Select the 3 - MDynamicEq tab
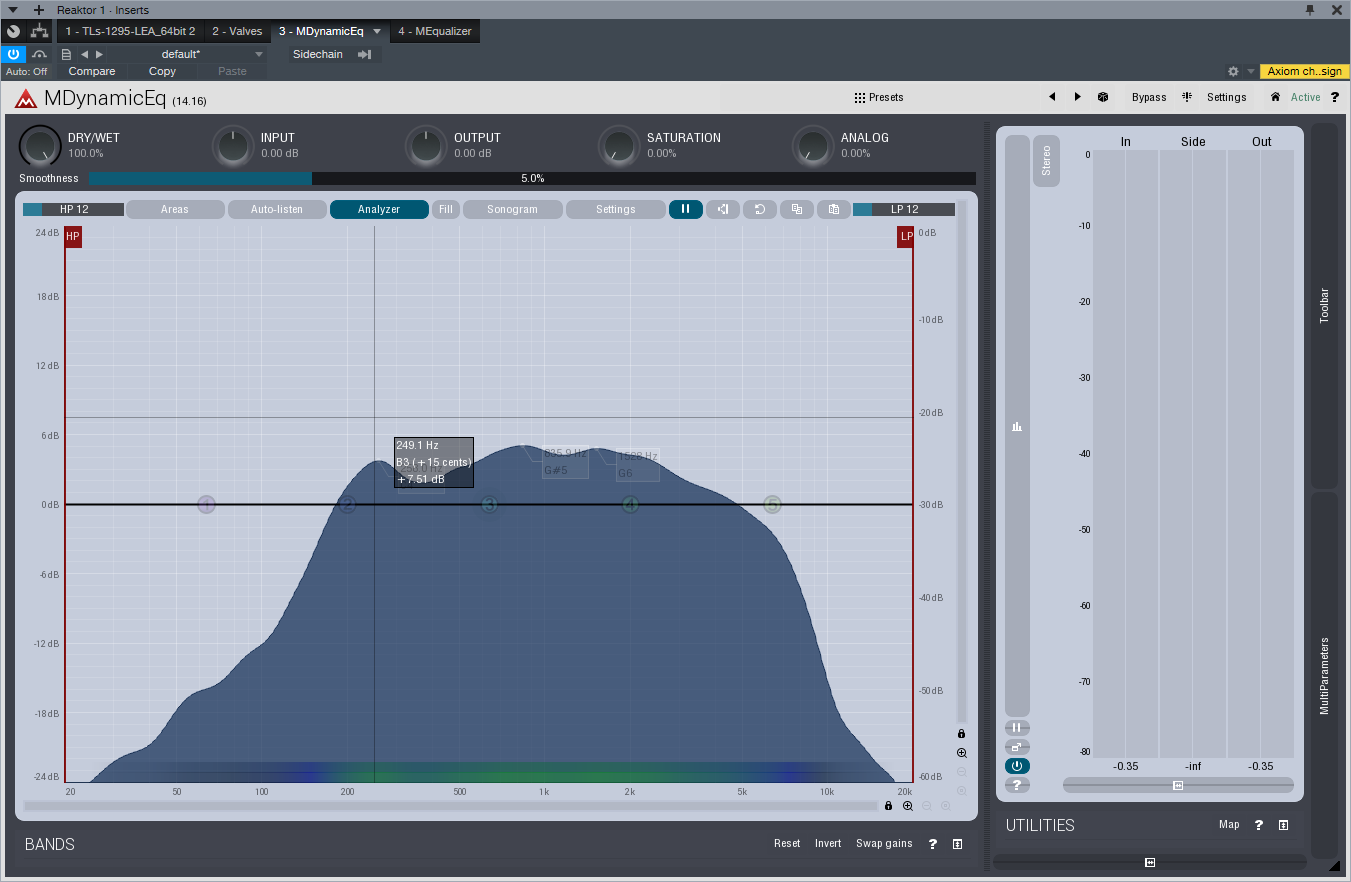1351x882 pixels. click(321, 31)
